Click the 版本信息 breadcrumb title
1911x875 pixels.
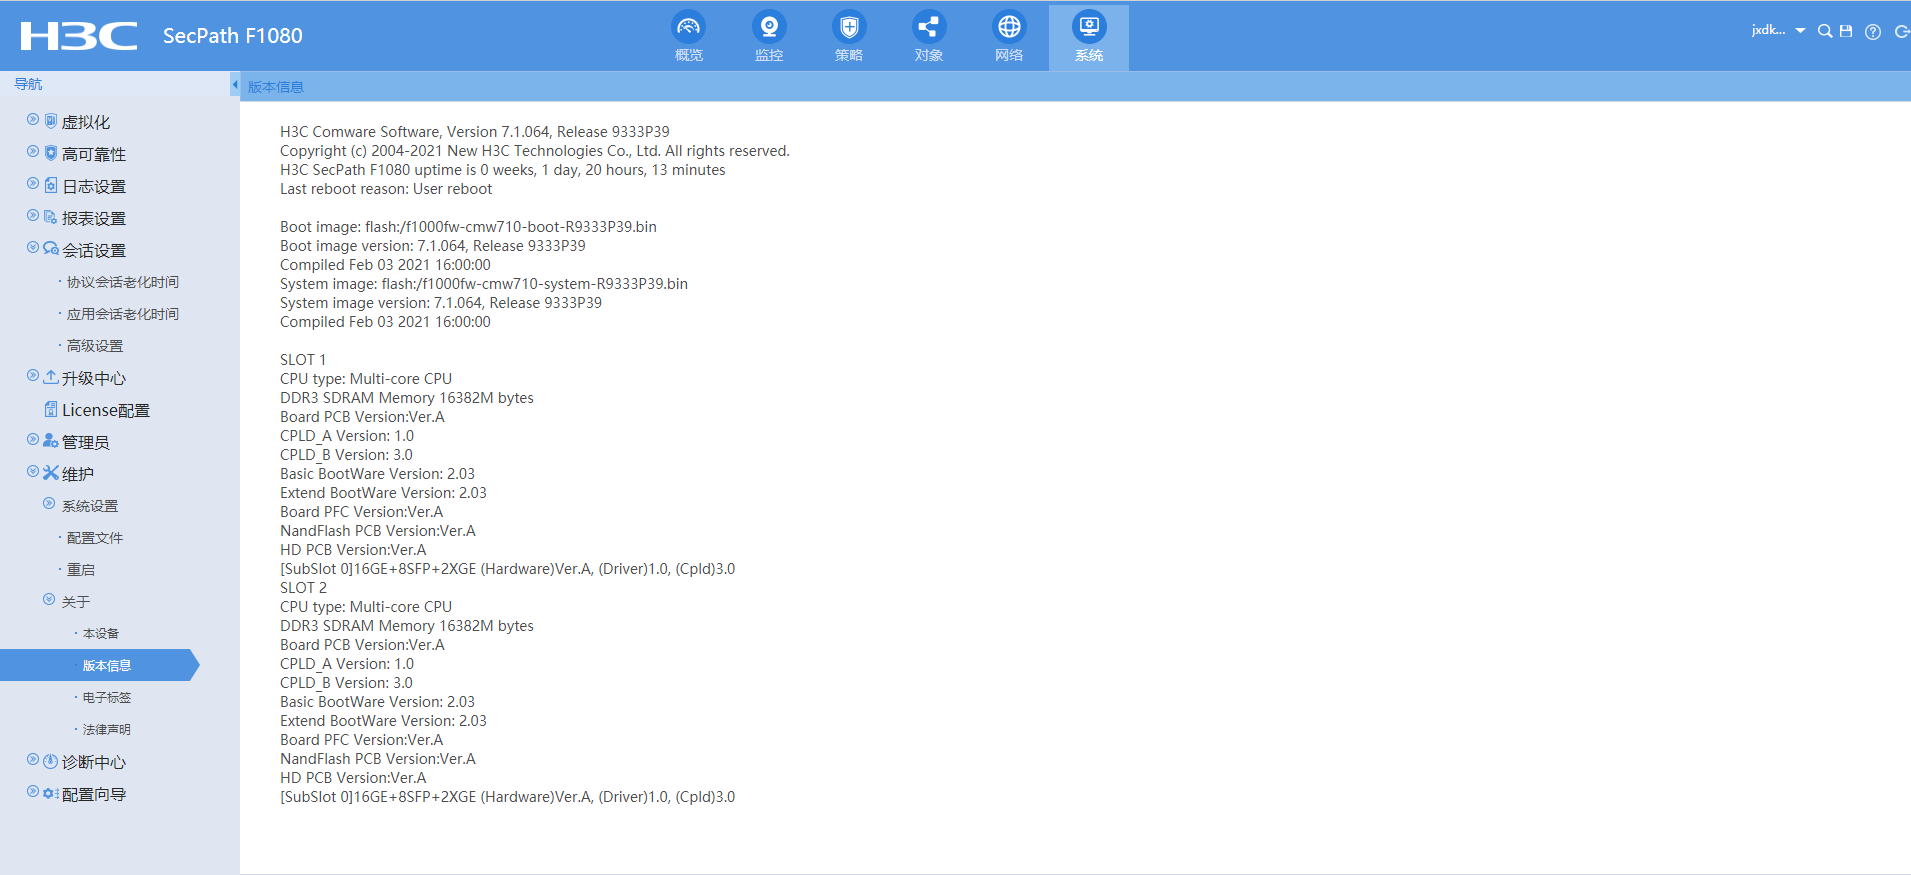pos(276,87)
